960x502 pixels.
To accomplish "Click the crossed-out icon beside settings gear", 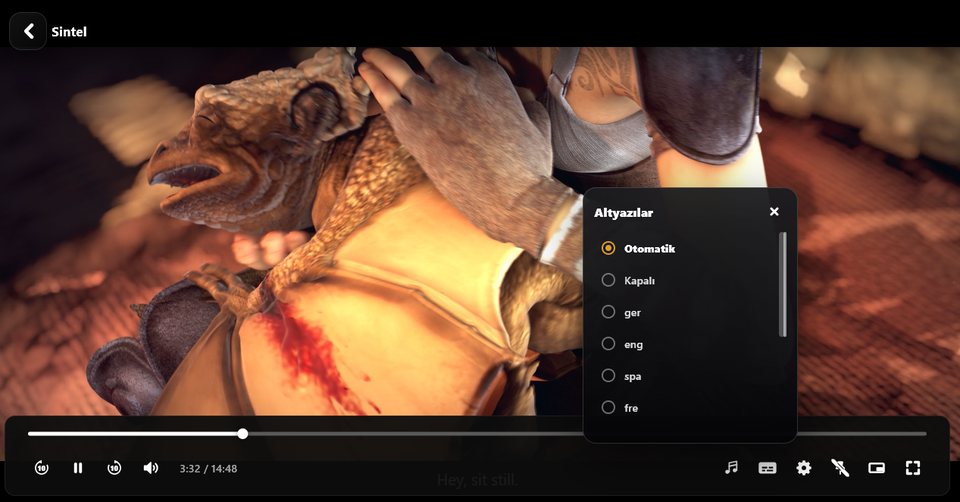I will [840, 468].
